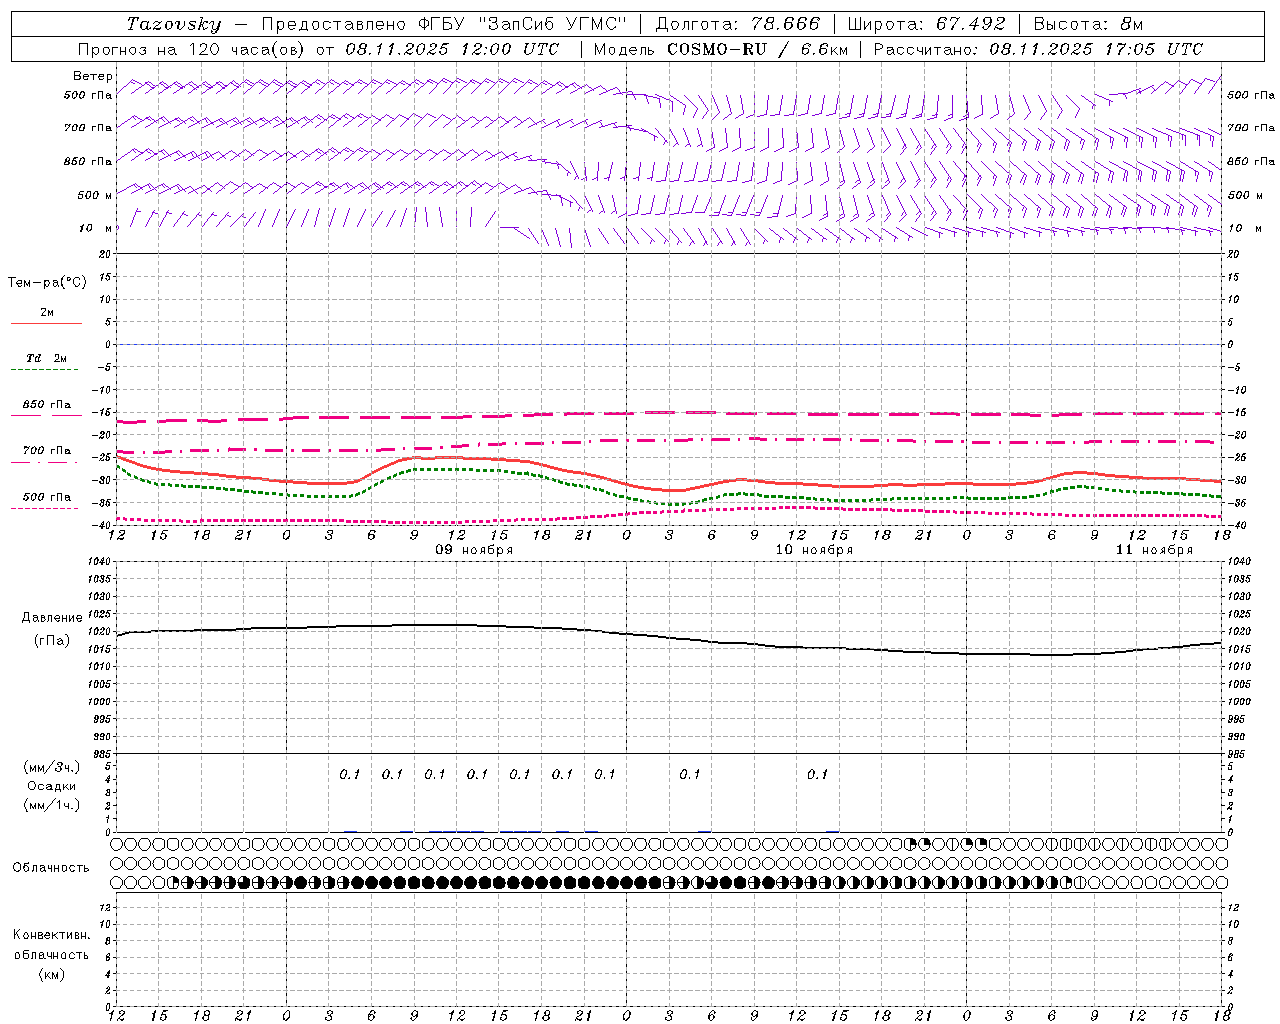The height and width of the screenshot is (1024, 1280).
Task: Click the 700 гПа entry in temperature legend
Action: click(46, 451)
